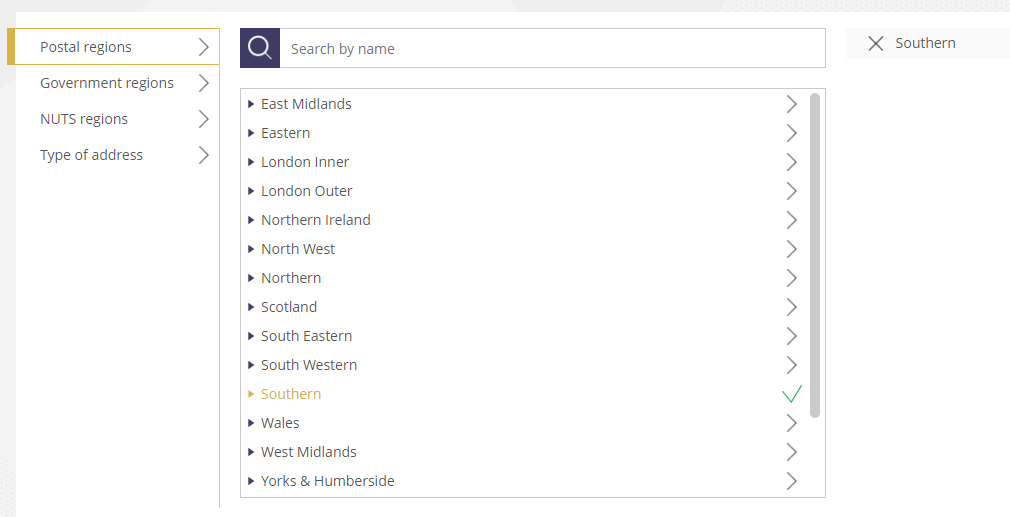Screen dimensions: 1010x517
Task: Expand the West Midlands tree triangle
Action: [251, 452]
